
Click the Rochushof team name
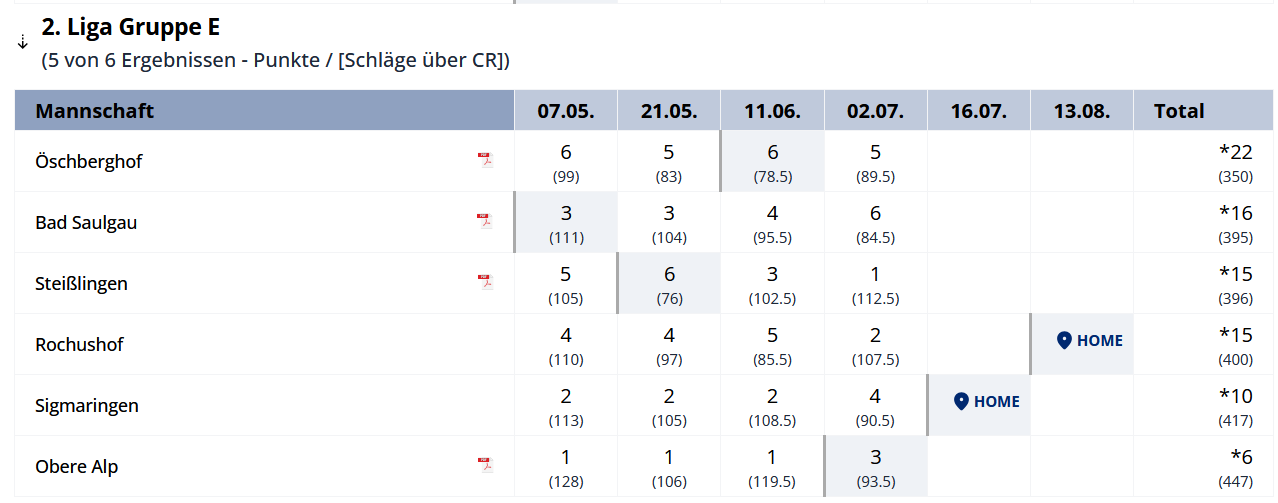coord(79,344)
